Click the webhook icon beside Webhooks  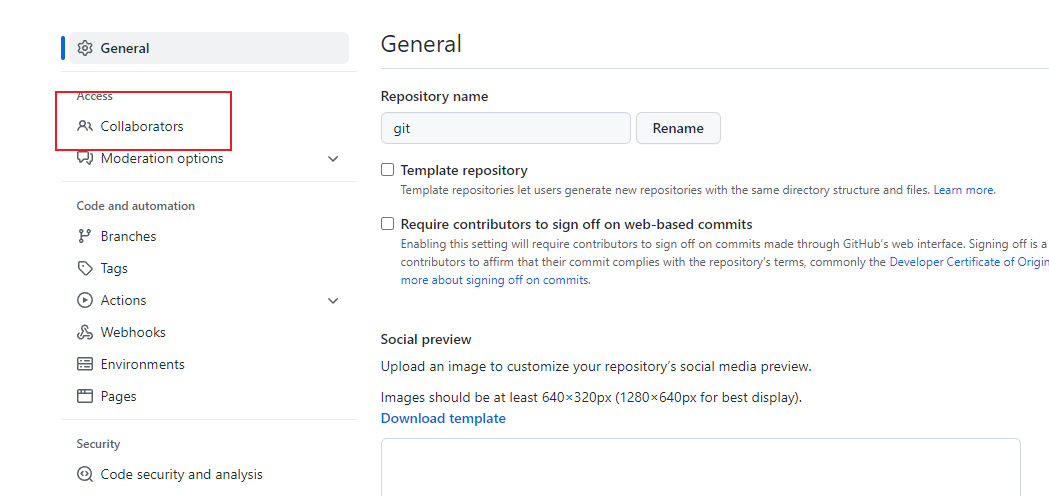pyautogui.click(x=84, y=333)
